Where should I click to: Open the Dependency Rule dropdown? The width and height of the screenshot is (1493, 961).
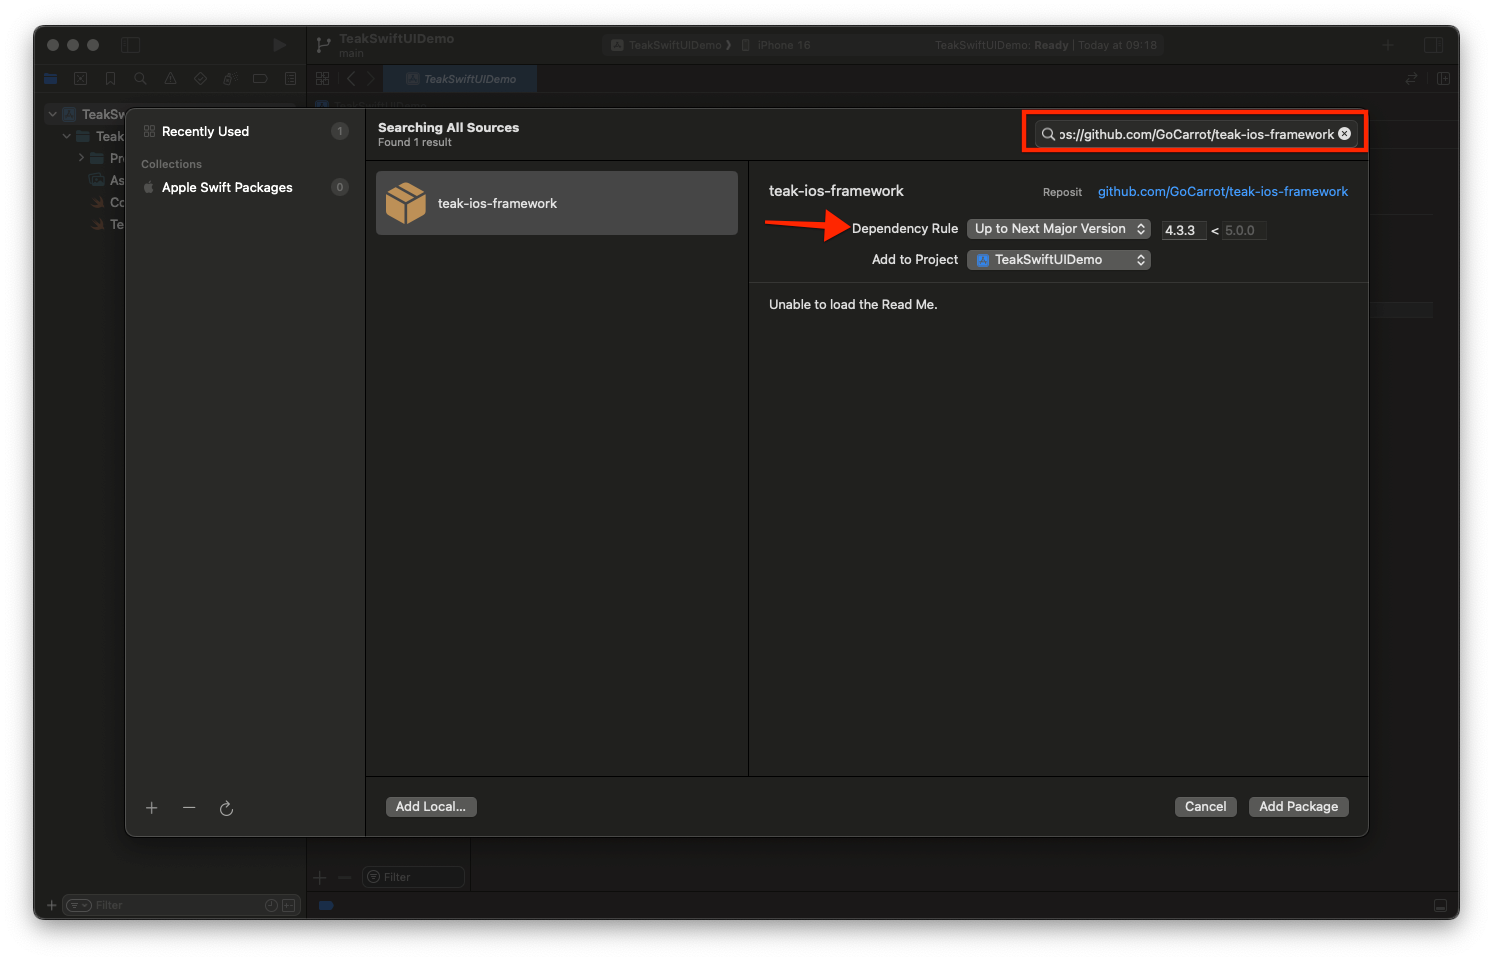pyautogui.click(x=1059, y=229)
